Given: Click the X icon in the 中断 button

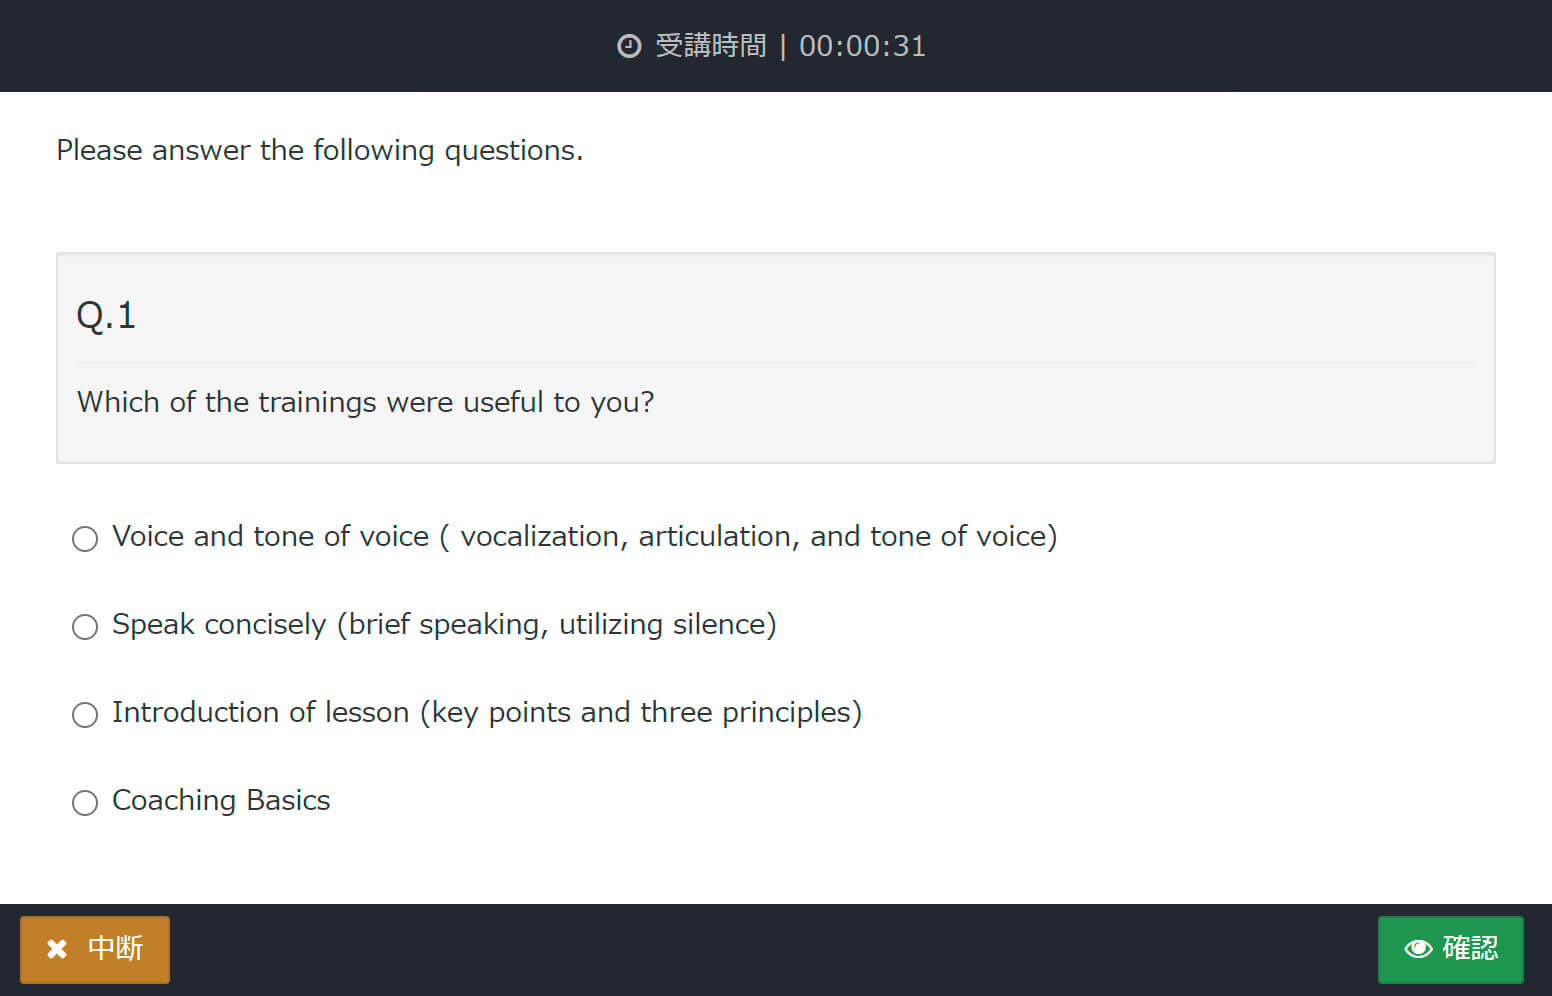Looking at the screenshot, I should pos(57,948).
